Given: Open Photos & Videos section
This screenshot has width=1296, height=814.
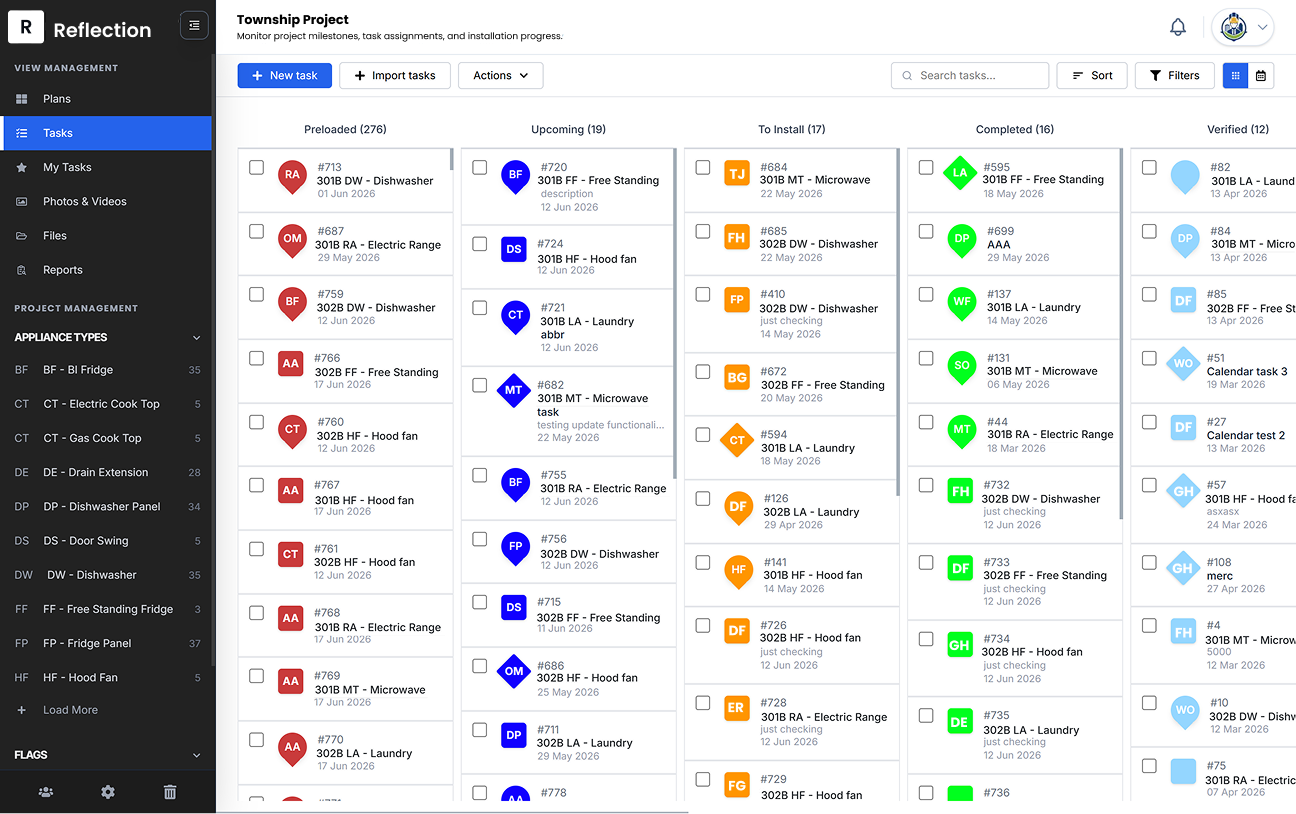Looking at the screenshot, I should pyautogui.click(x=106, y=201).
